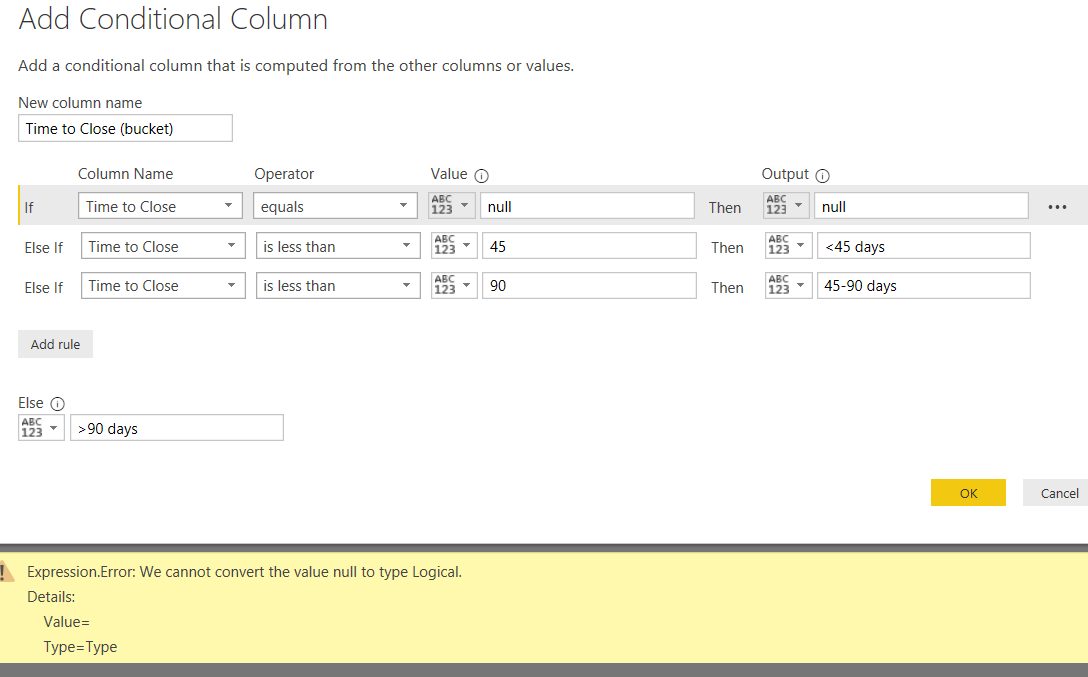Expand operator dropdown in the last Else If row
1088x677 pixels.
point(337,286)
